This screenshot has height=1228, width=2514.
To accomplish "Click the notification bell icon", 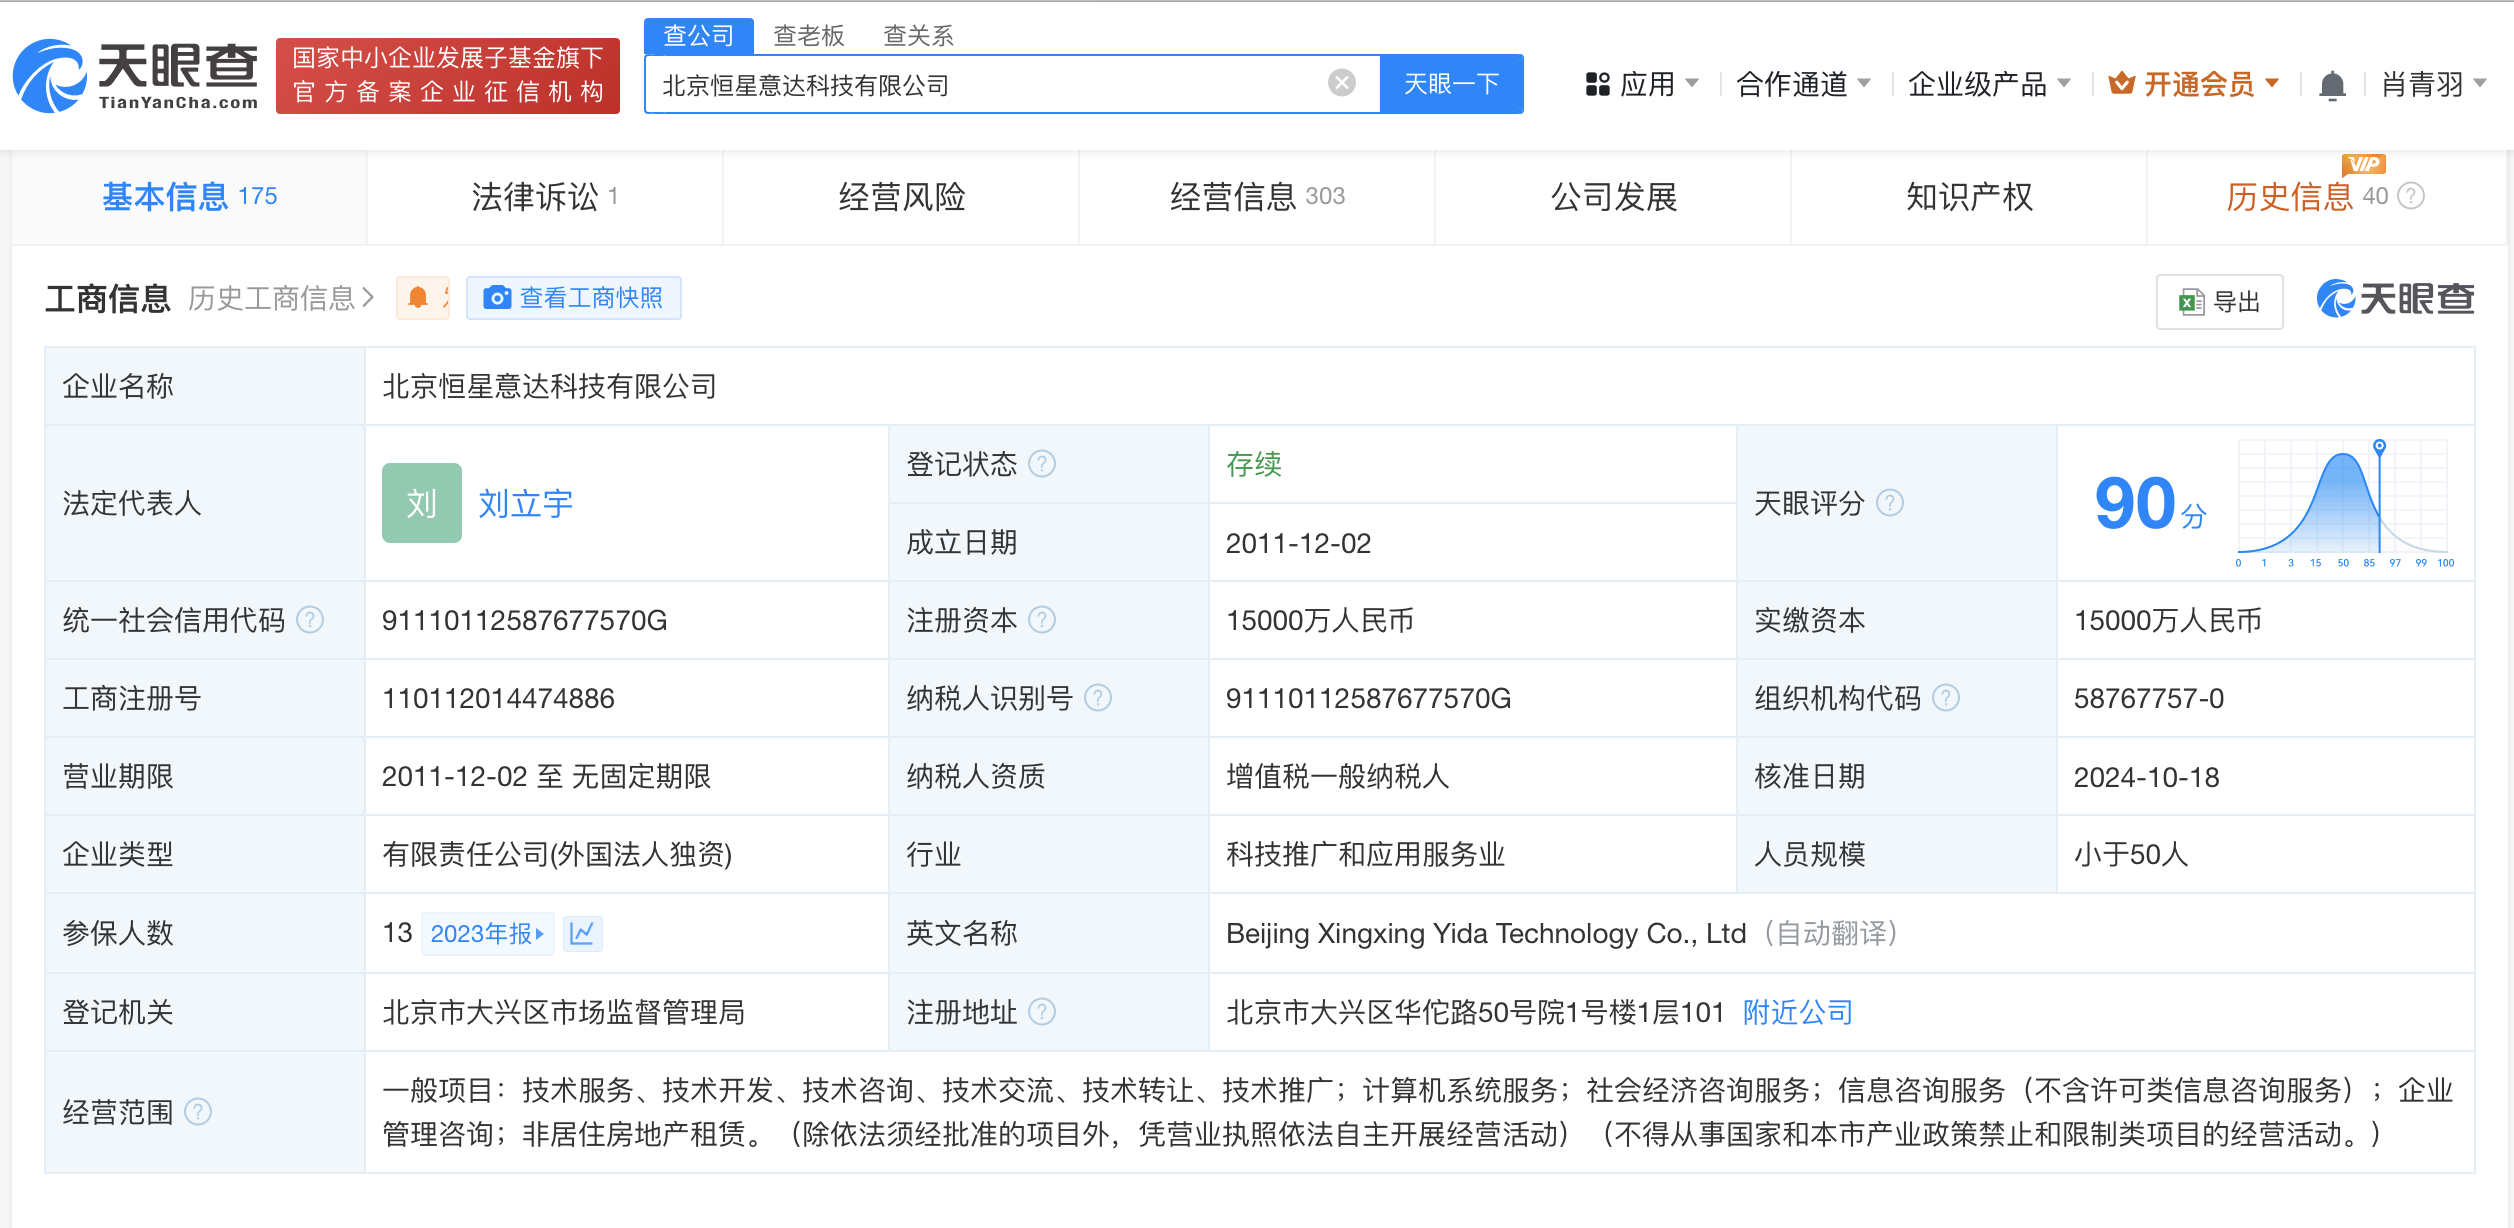I will tap(2333, 84).
